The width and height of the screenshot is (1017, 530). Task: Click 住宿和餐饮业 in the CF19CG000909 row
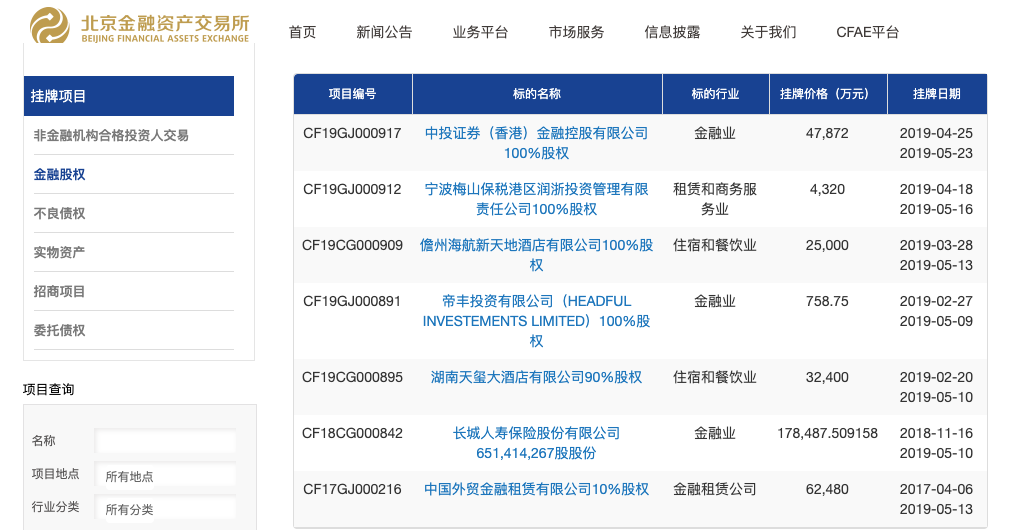[715, 245]
